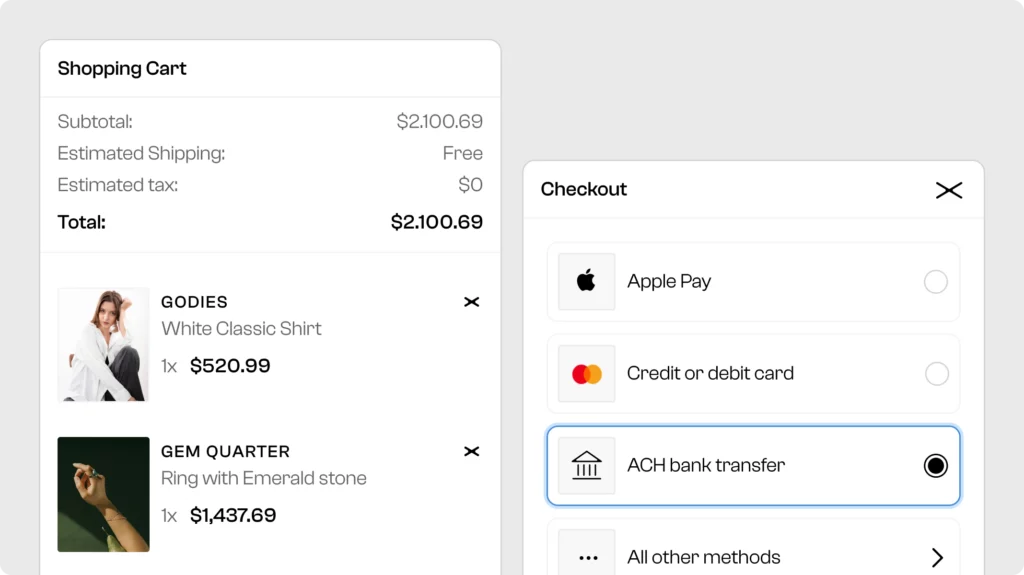Image resolution: width=1024 pixels, height=575 pixels.
Task: Expand All other methods chevron arrow
Action: tap(937, 558)
